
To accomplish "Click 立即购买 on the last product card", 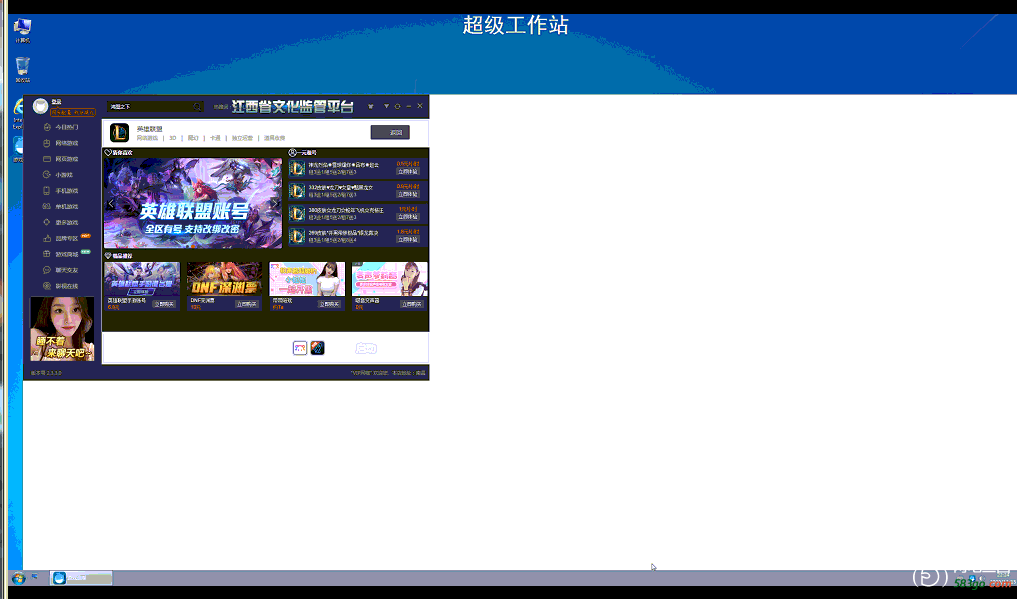I will [x=412, y=304].
